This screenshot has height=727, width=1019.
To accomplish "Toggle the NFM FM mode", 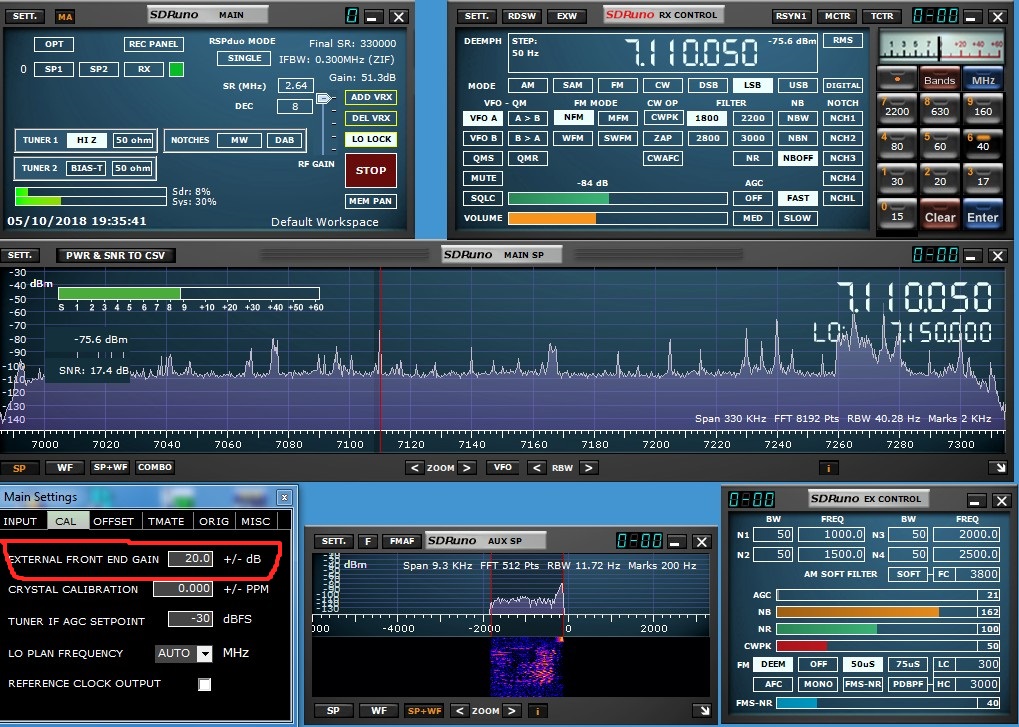I will [573, 118].
